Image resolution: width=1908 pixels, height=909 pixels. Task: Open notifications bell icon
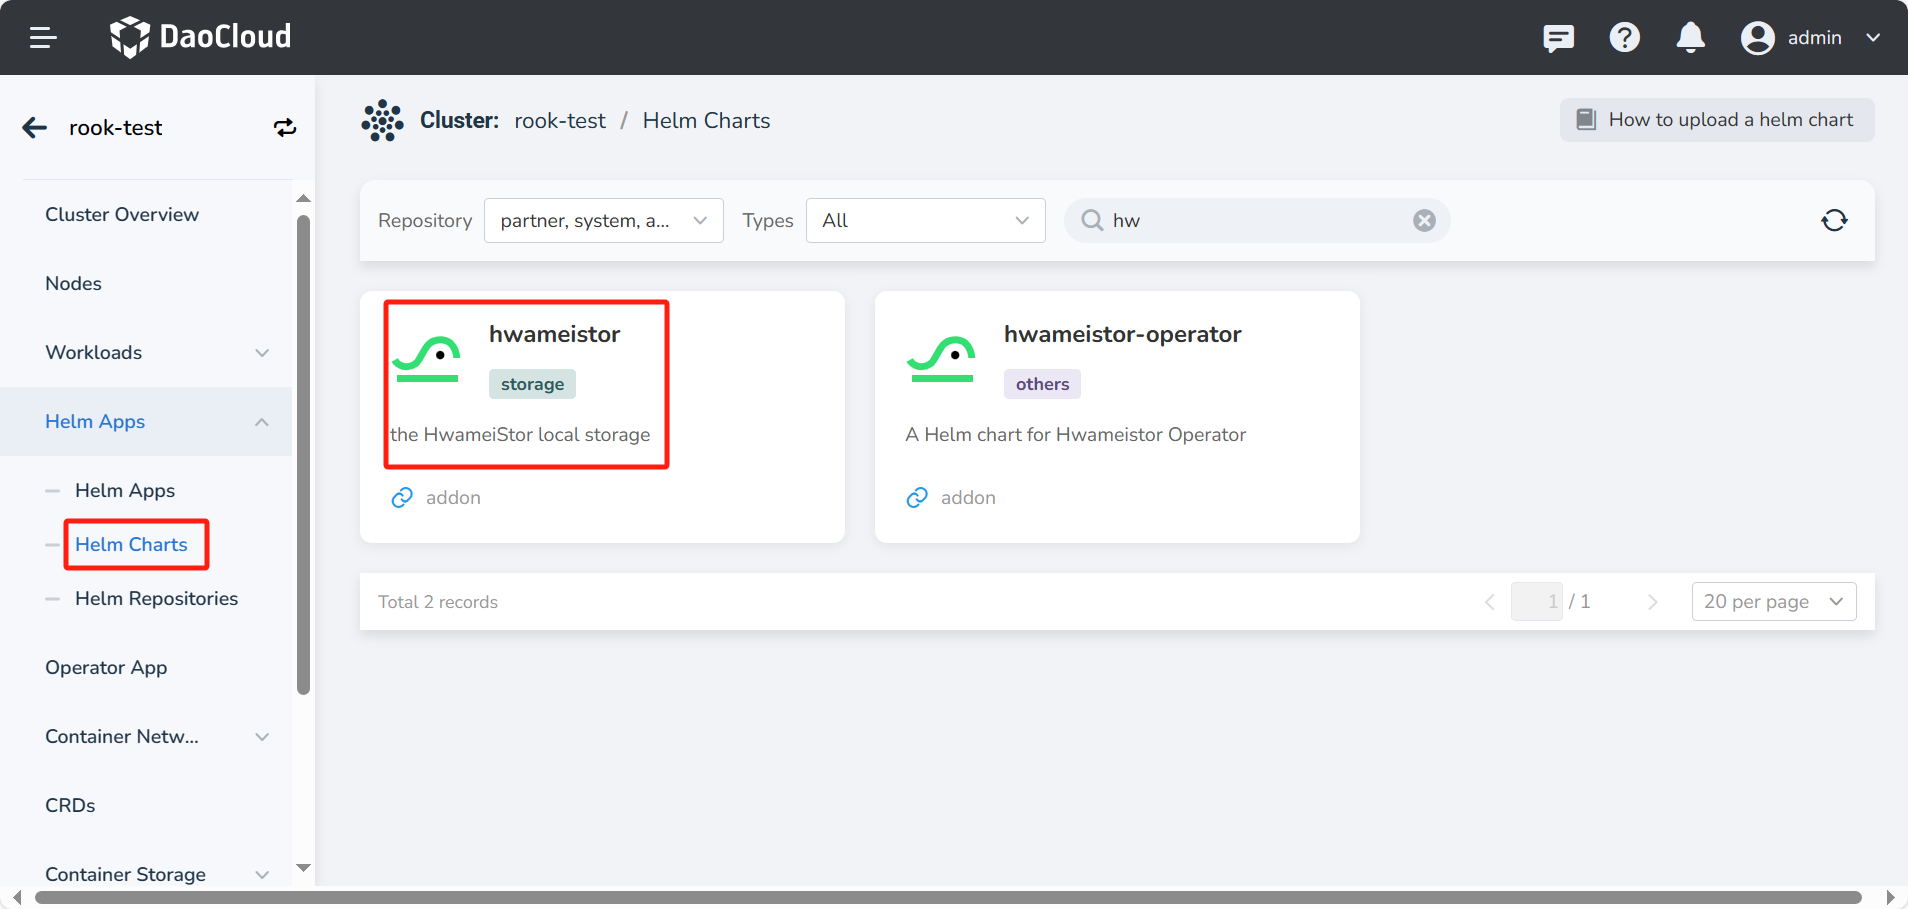click(x=1690, y=38)
